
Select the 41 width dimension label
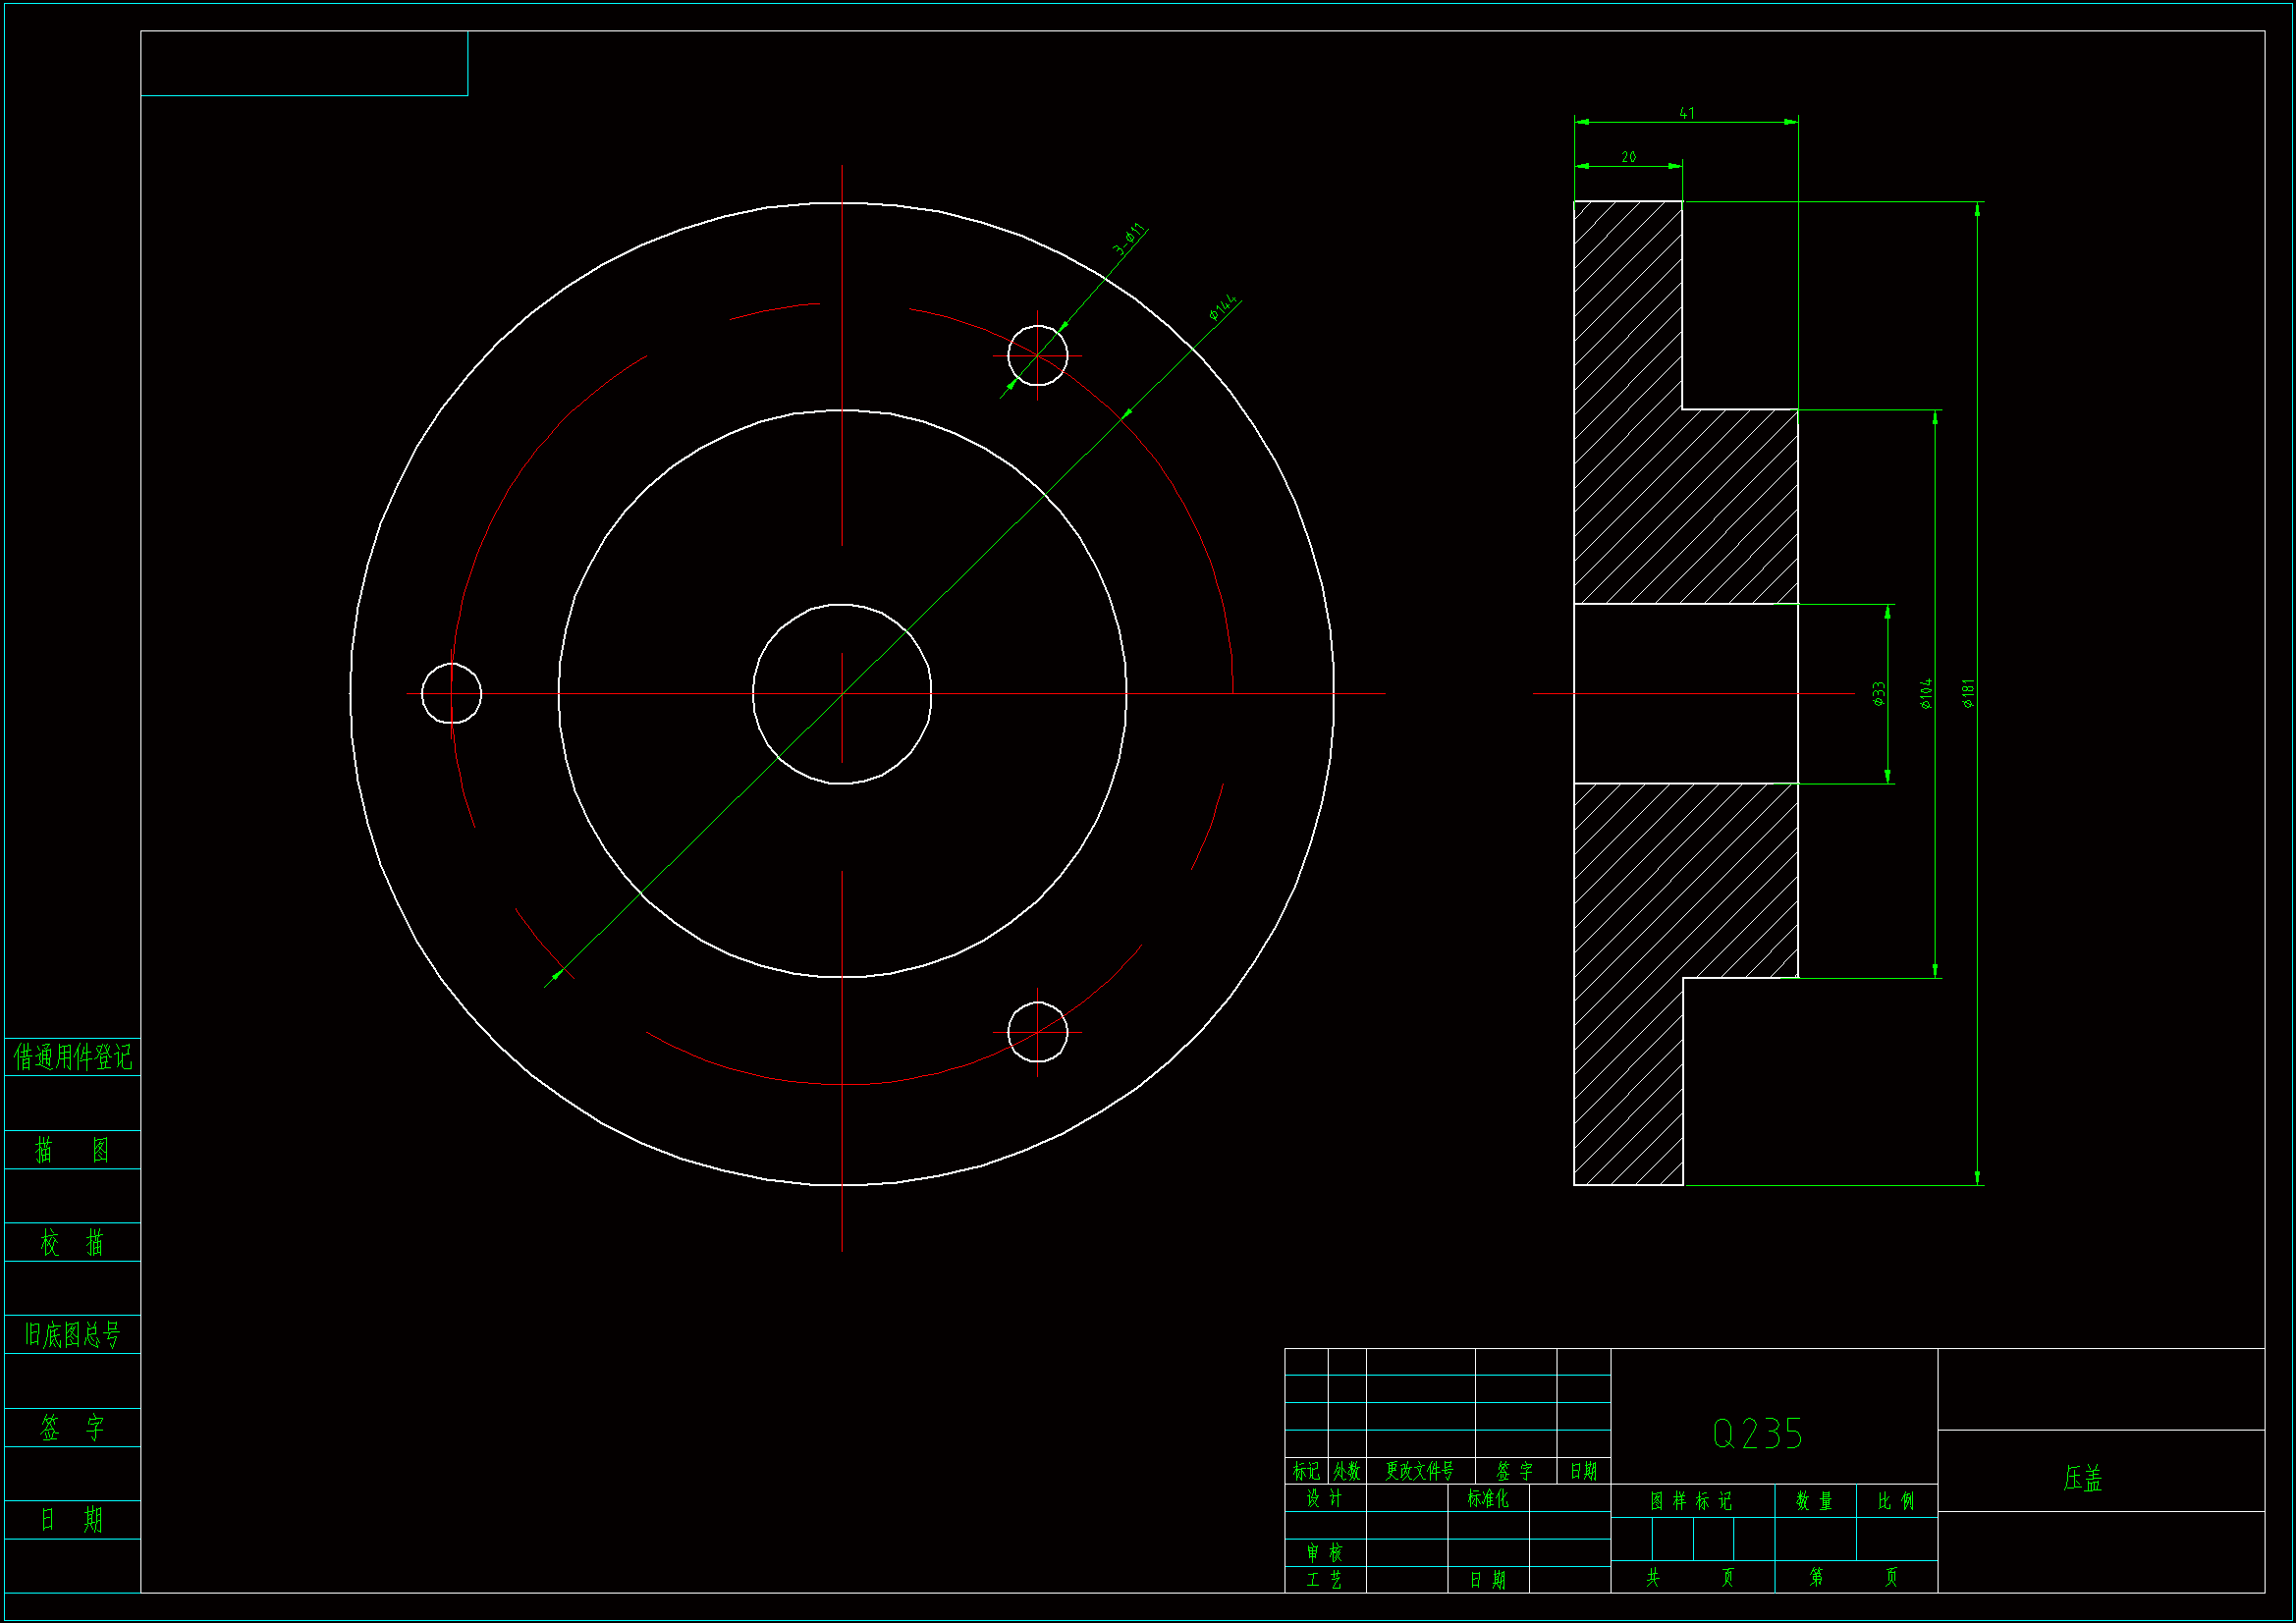coord(1687,113)
